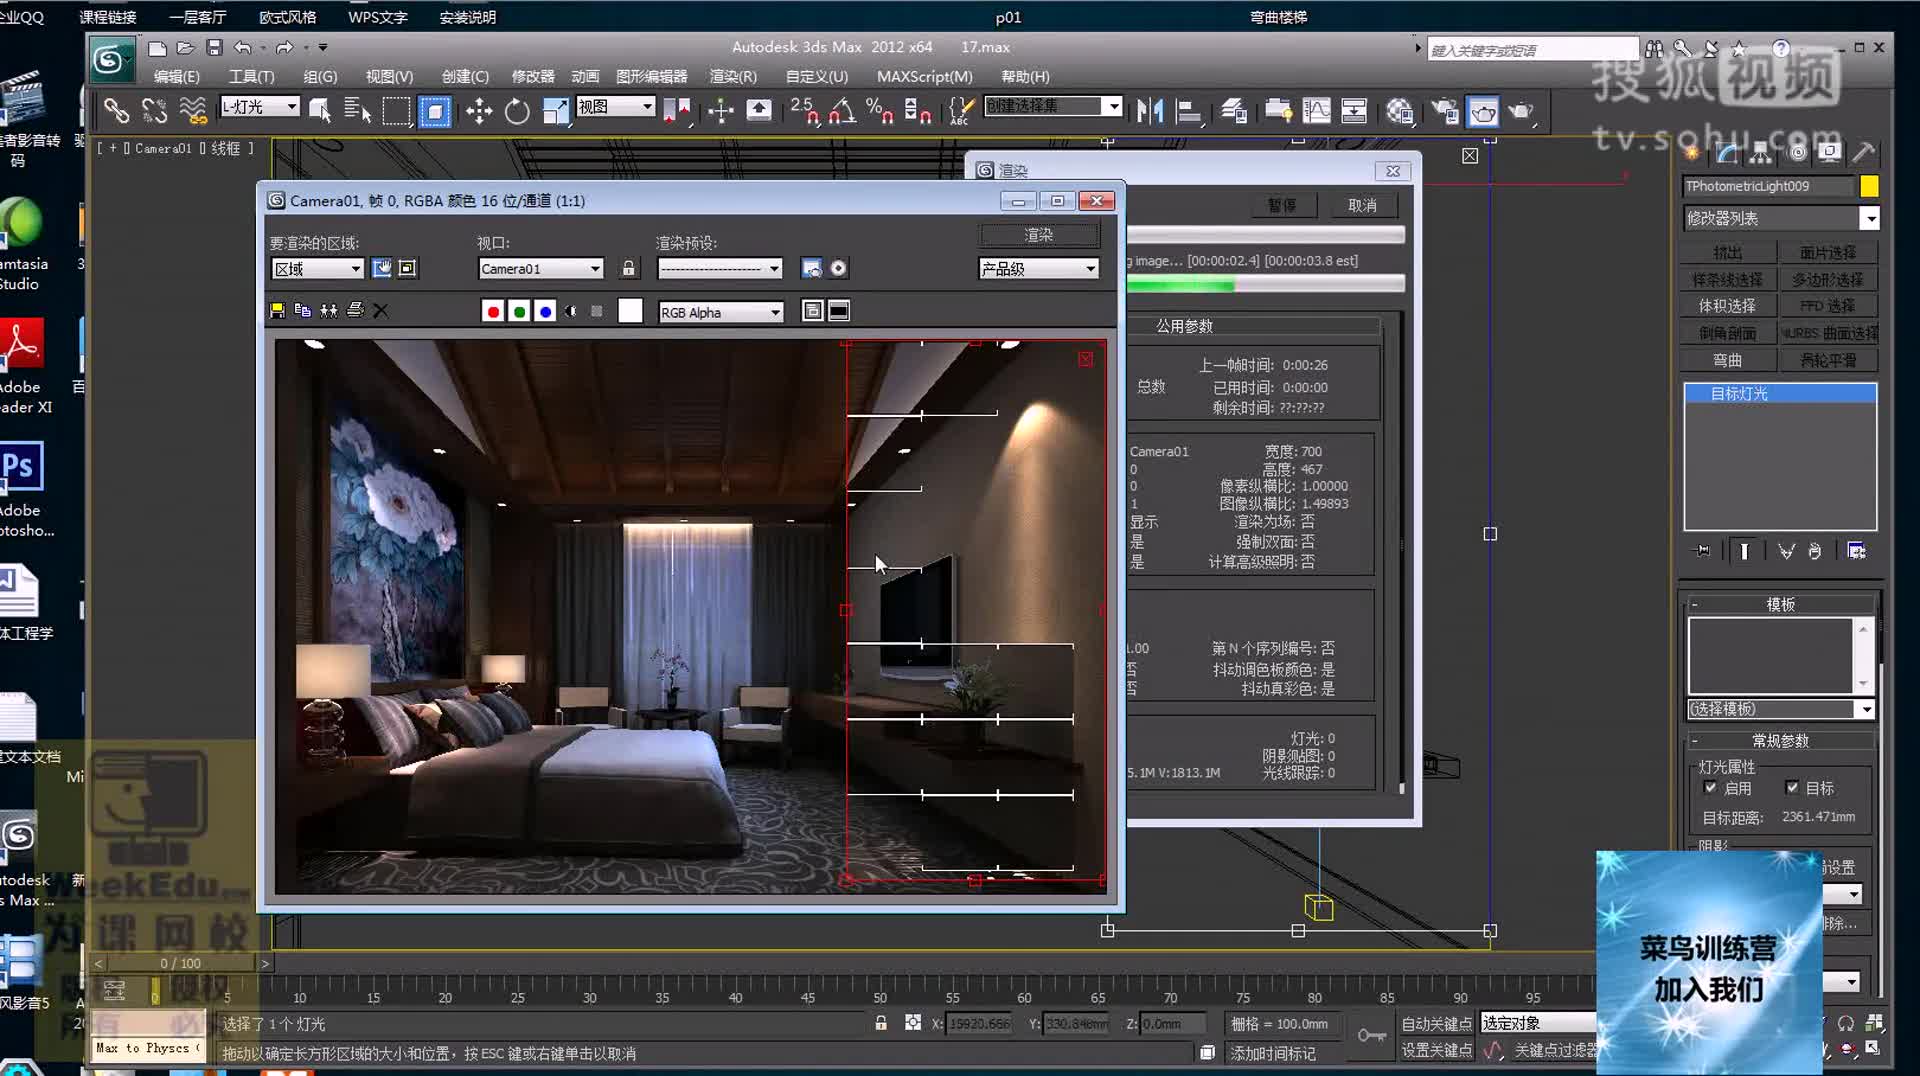Clear the rendered frame buffer with X icon
Image resolution: width=1920 pixels, height=1076 pixels.
pyautogui.click(x=381, y=311)
